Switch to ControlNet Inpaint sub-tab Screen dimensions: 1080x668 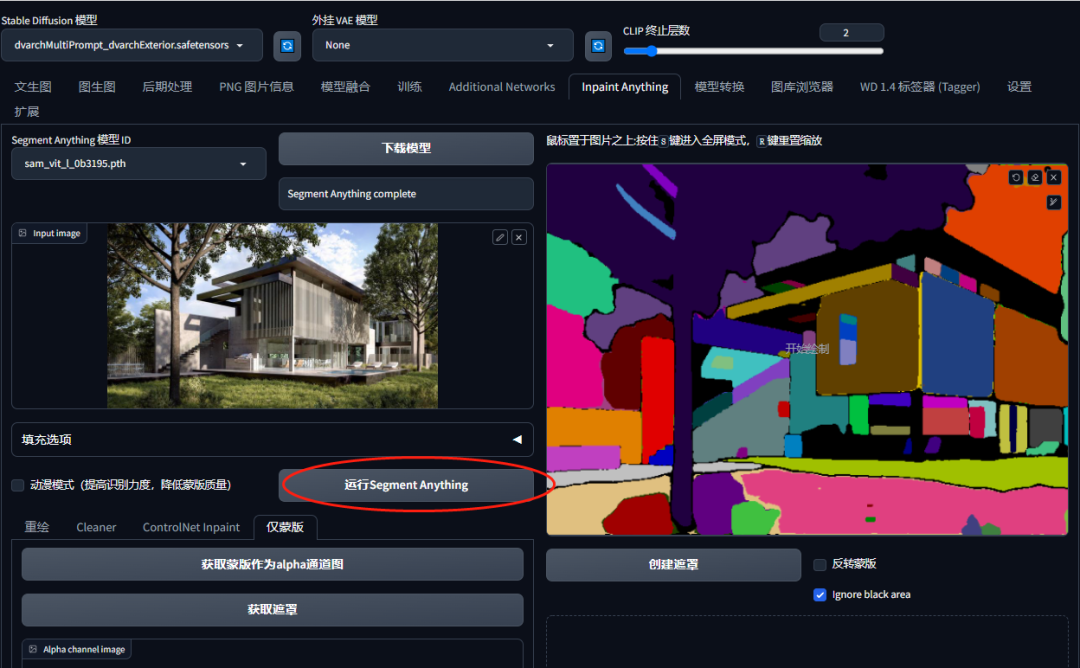pos(191,528)
